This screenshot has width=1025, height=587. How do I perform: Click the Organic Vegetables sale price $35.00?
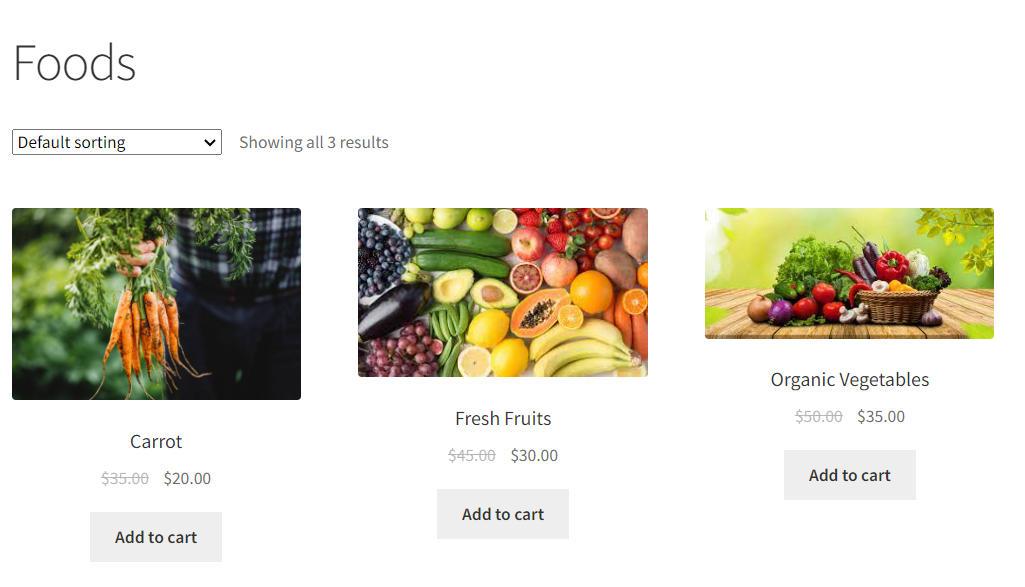[x=881, y=416]
